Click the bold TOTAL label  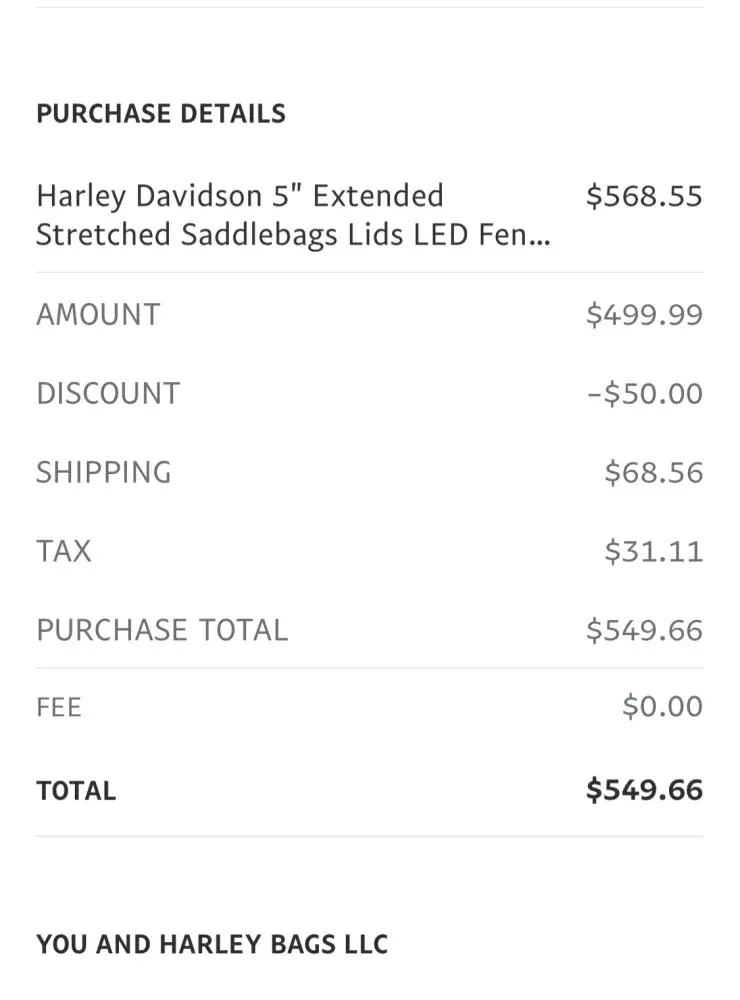(76, 791)
